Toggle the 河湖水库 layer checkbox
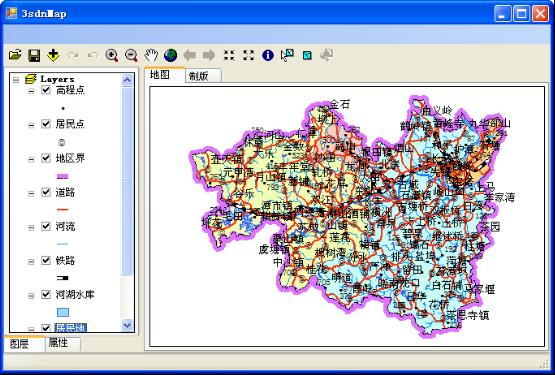The image size is (555, 375). (x=46, y=294)
